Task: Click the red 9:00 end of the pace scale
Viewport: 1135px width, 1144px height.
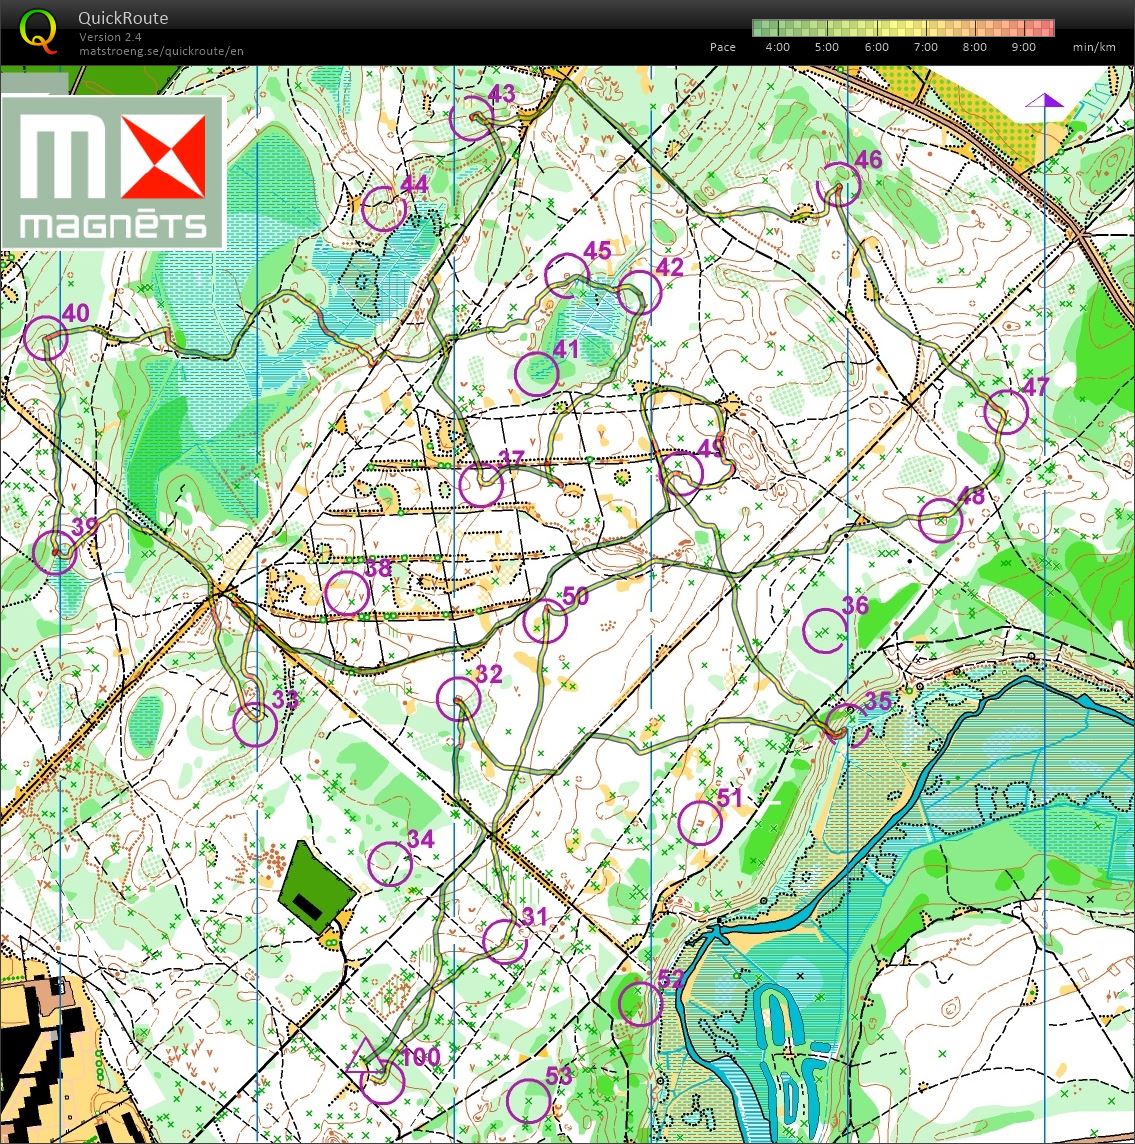Action: [x=1040, y=28]
